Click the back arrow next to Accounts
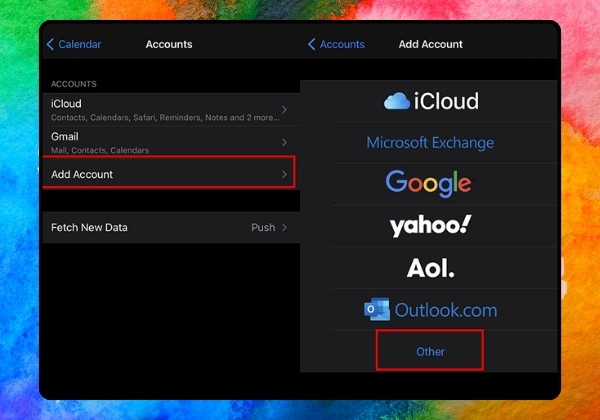Image resolution: width=600 pixels, height=420 pixels. (312, 44)
